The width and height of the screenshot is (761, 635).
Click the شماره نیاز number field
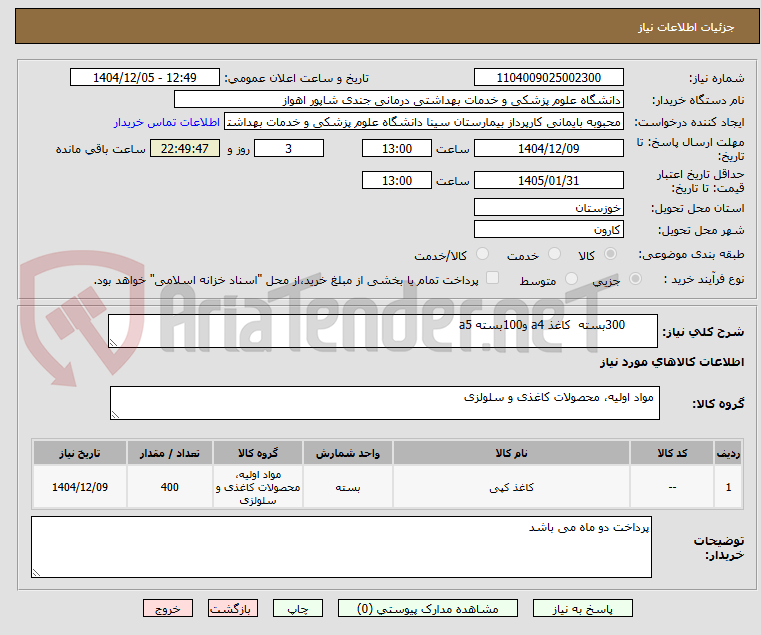(548, 78)
